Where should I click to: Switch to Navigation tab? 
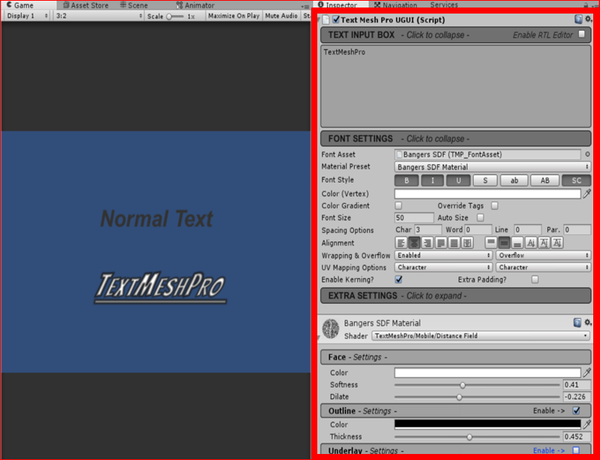(x=396, y=5)
